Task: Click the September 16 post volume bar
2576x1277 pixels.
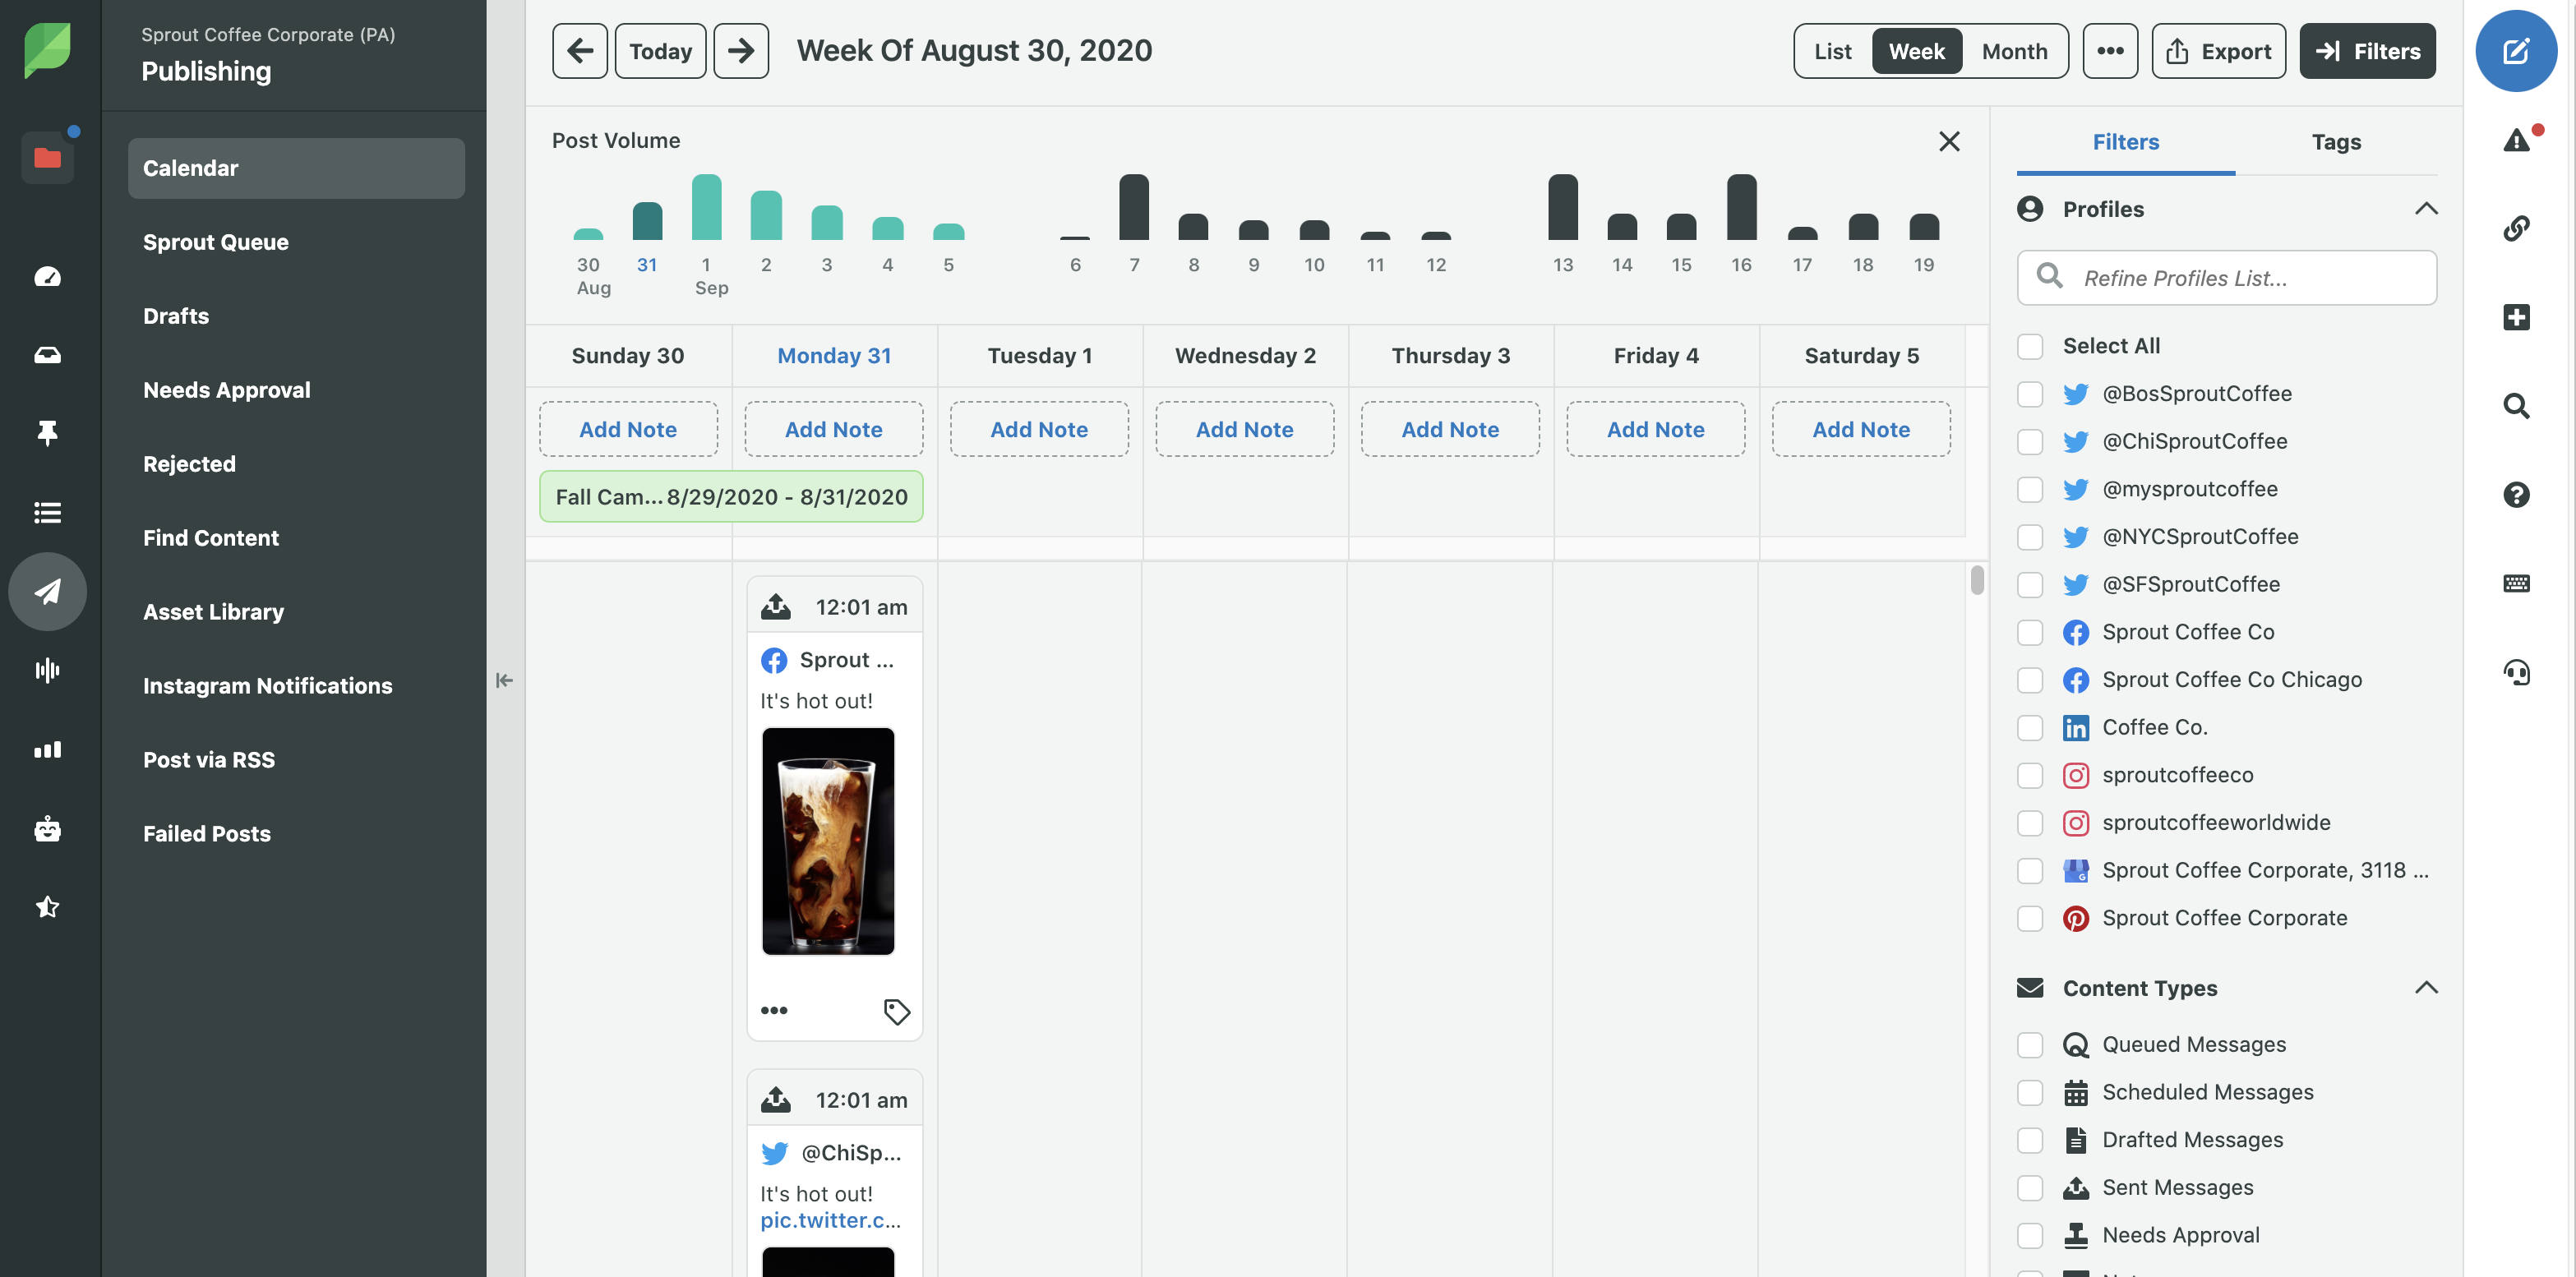Action: pyautogui.click(x=1741, y=207)
